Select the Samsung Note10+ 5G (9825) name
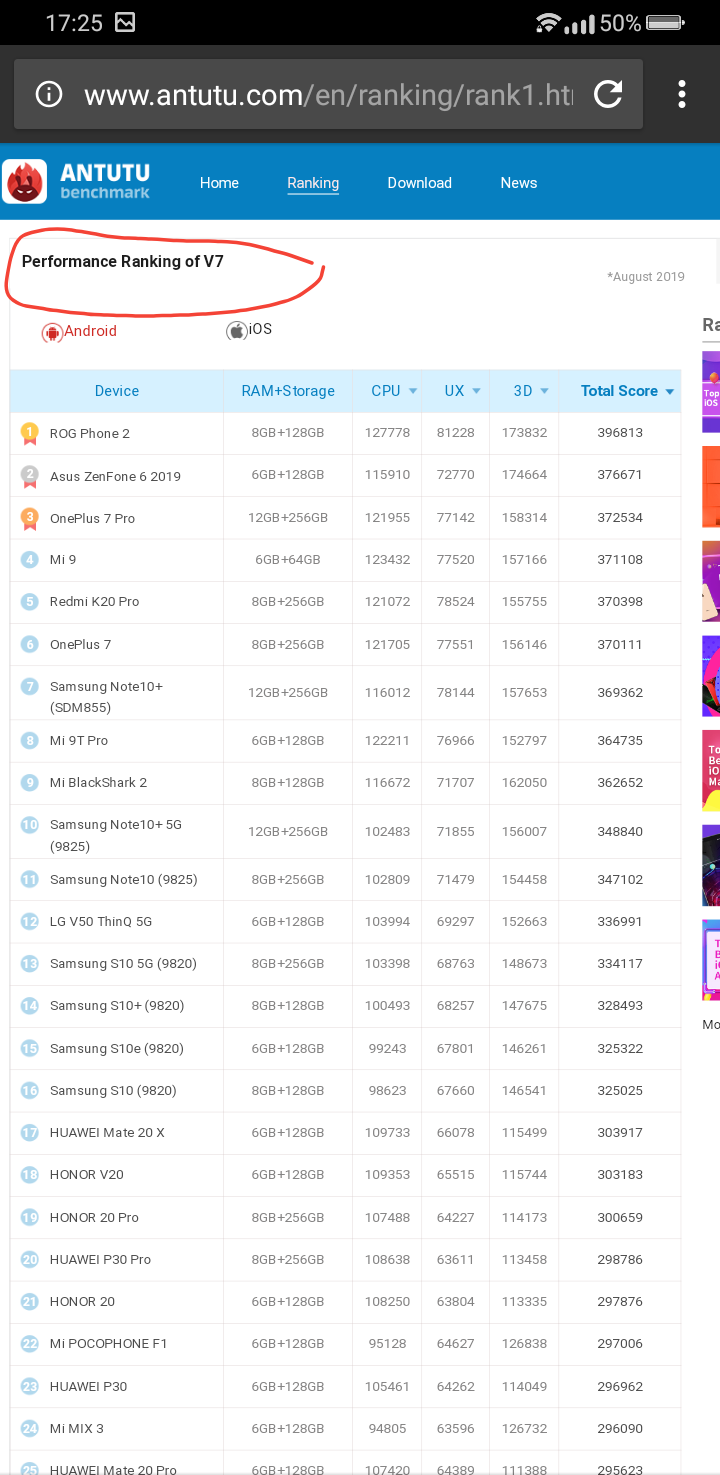This screenshot has height=1475, width=720. point(116,835)
